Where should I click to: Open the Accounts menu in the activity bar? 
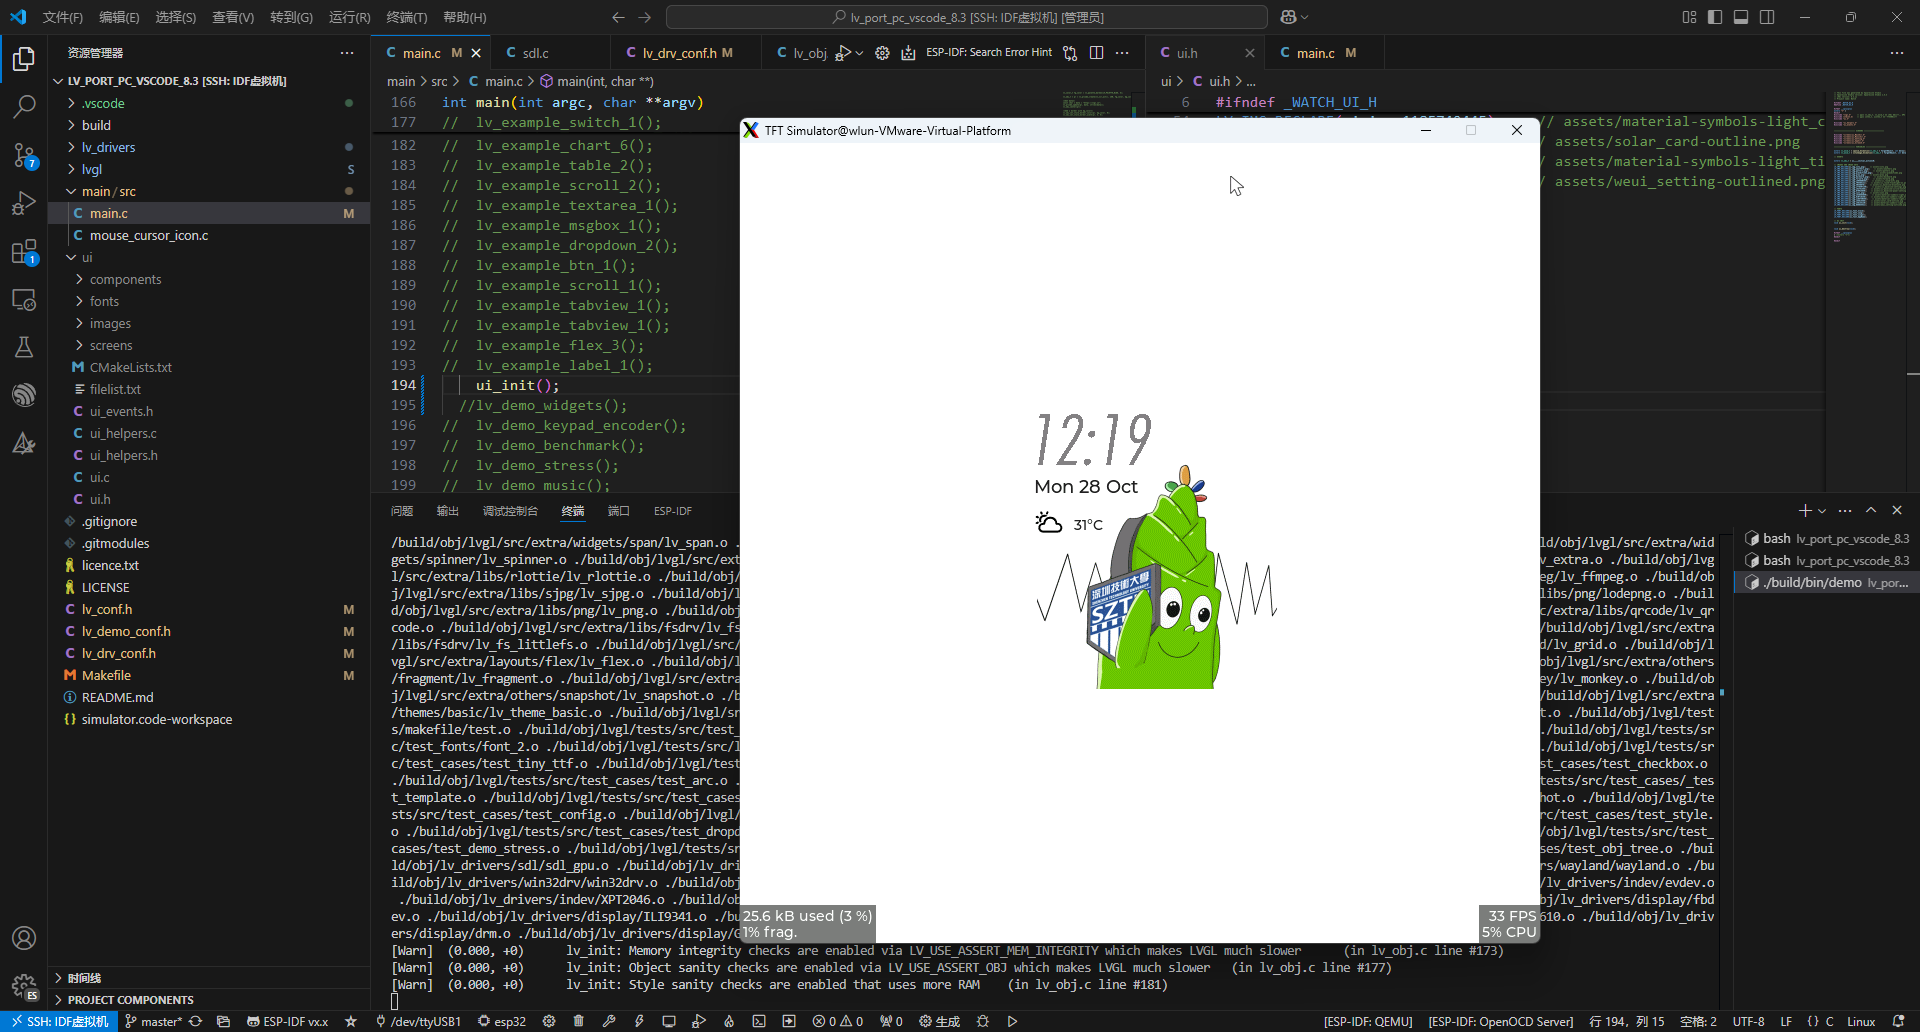tap(24, 938)
